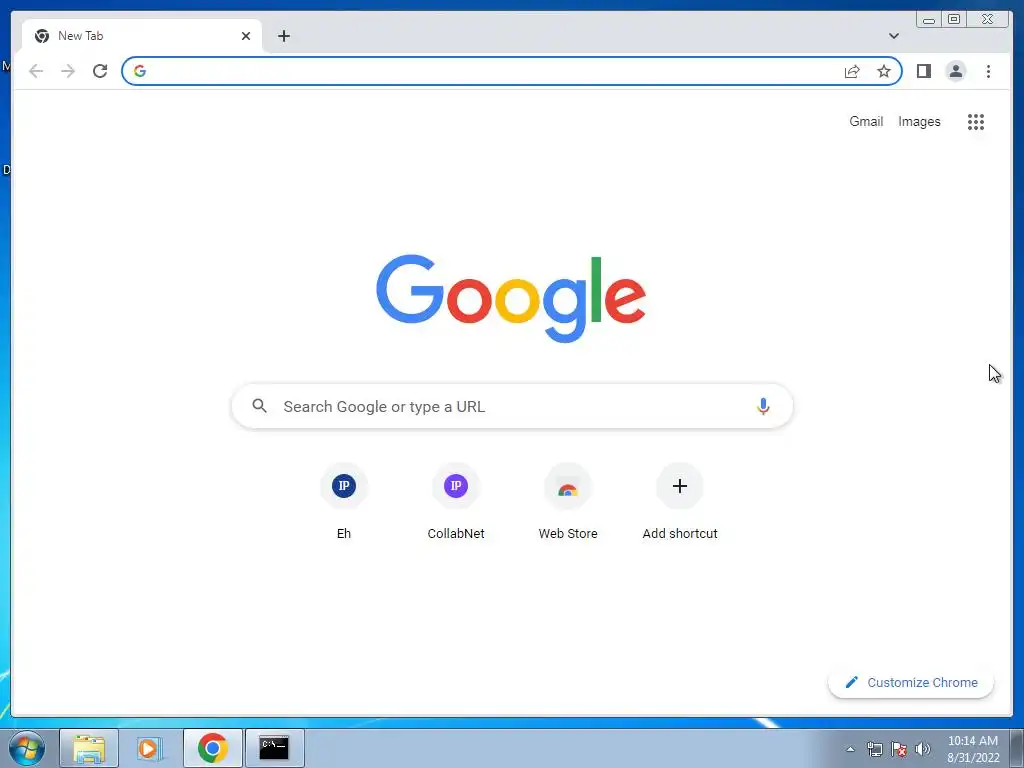Open the Eh shortcut
This screenshot has width=1024, height=768.
pyautogui.click(x=344, y=502)
